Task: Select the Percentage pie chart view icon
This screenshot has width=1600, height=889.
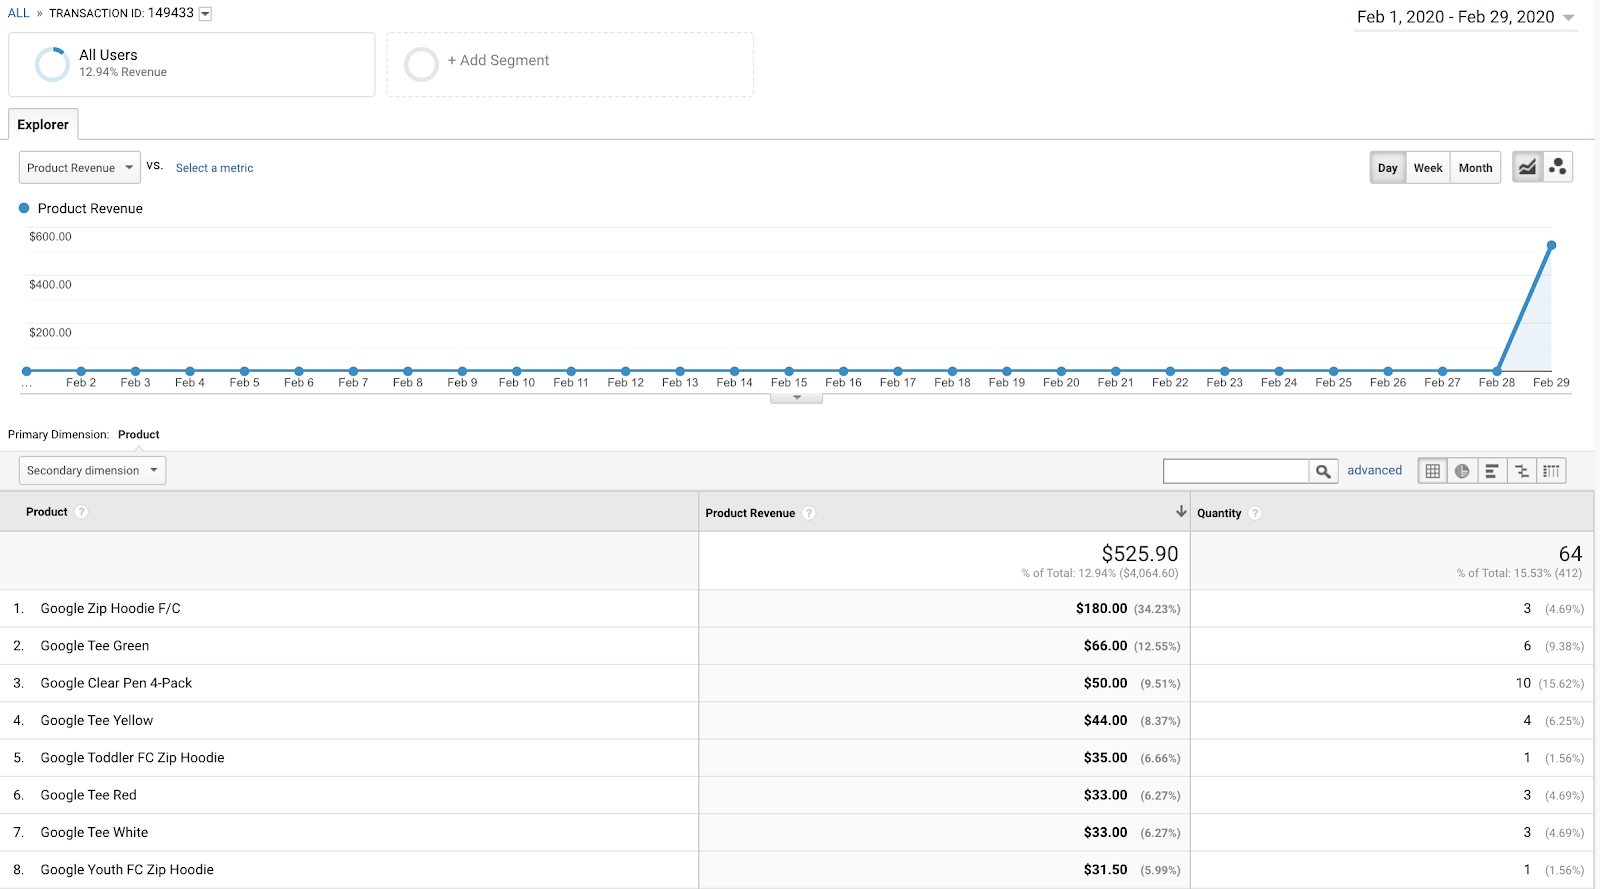Action: pos(1462,471)
